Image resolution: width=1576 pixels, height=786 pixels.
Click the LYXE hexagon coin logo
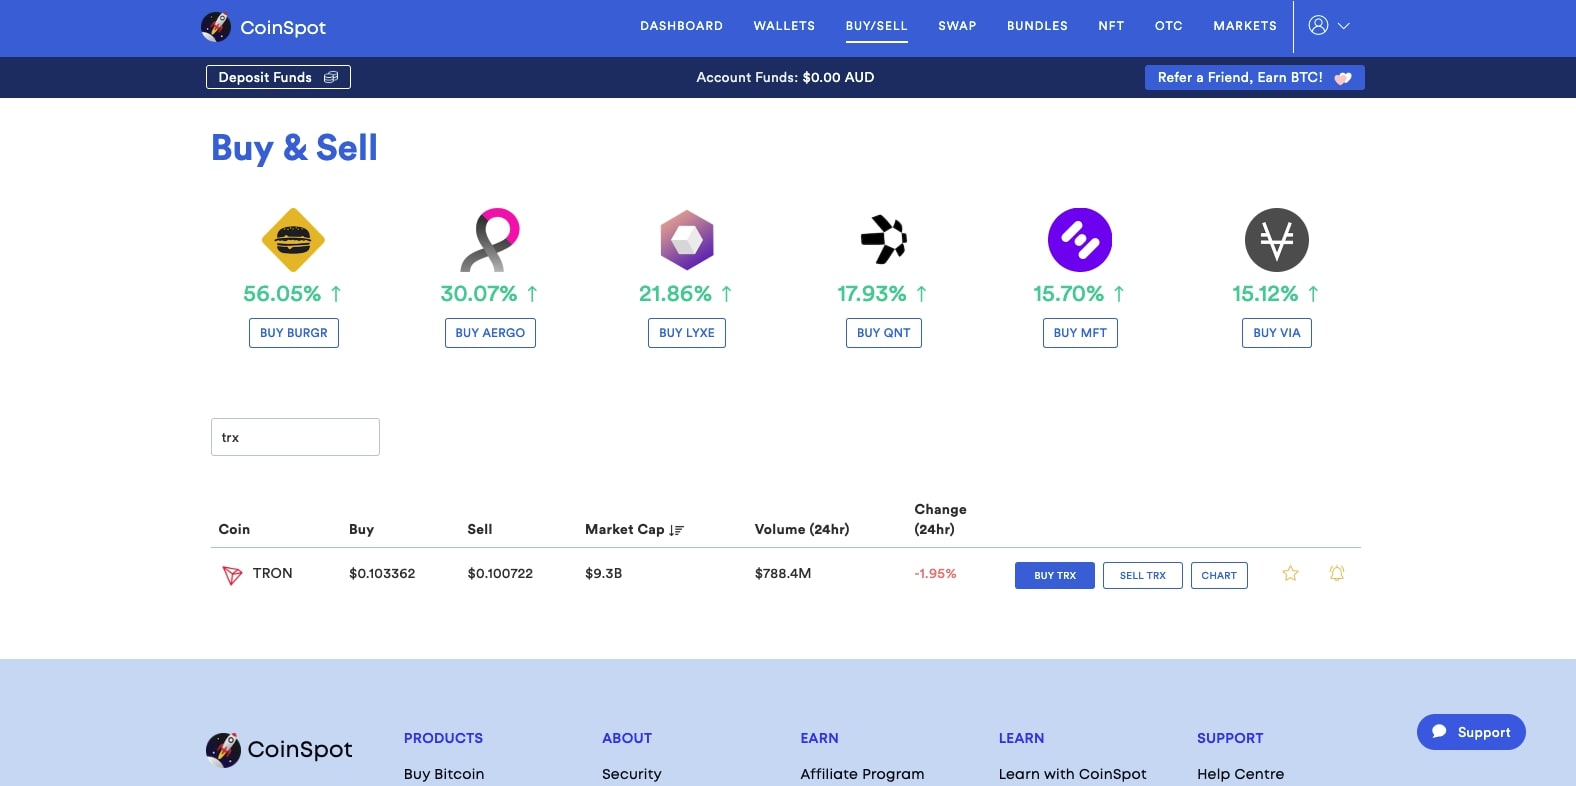click(x=687, y=240)
